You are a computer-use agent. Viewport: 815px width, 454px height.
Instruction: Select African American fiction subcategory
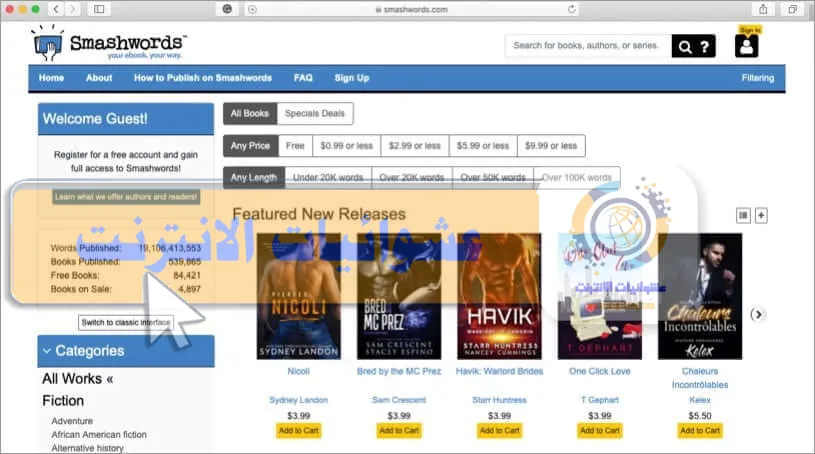click(99, 434)
